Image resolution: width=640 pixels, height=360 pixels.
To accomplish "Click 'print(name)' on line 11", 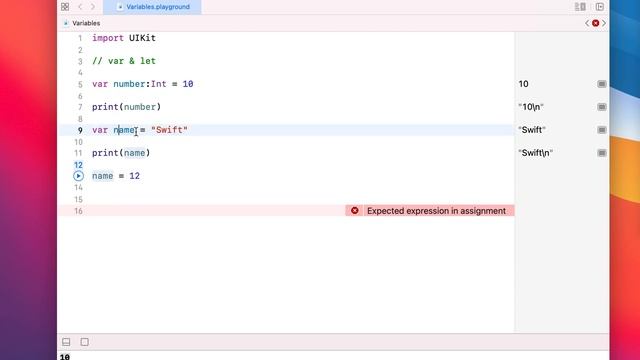I will tap(121, 153).
